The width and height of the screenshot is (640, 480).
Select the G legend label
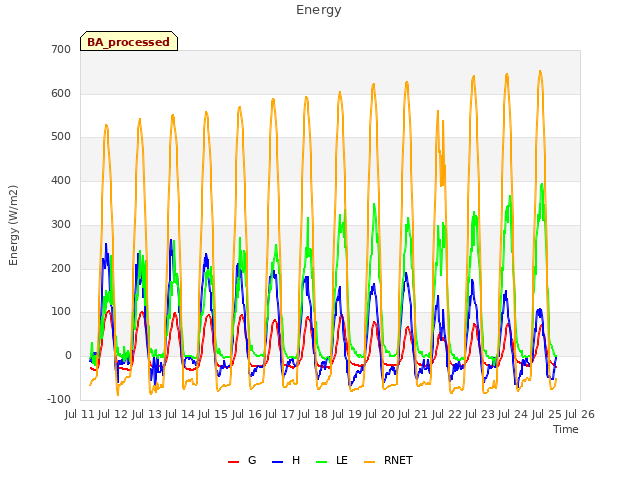coord(252,460)
